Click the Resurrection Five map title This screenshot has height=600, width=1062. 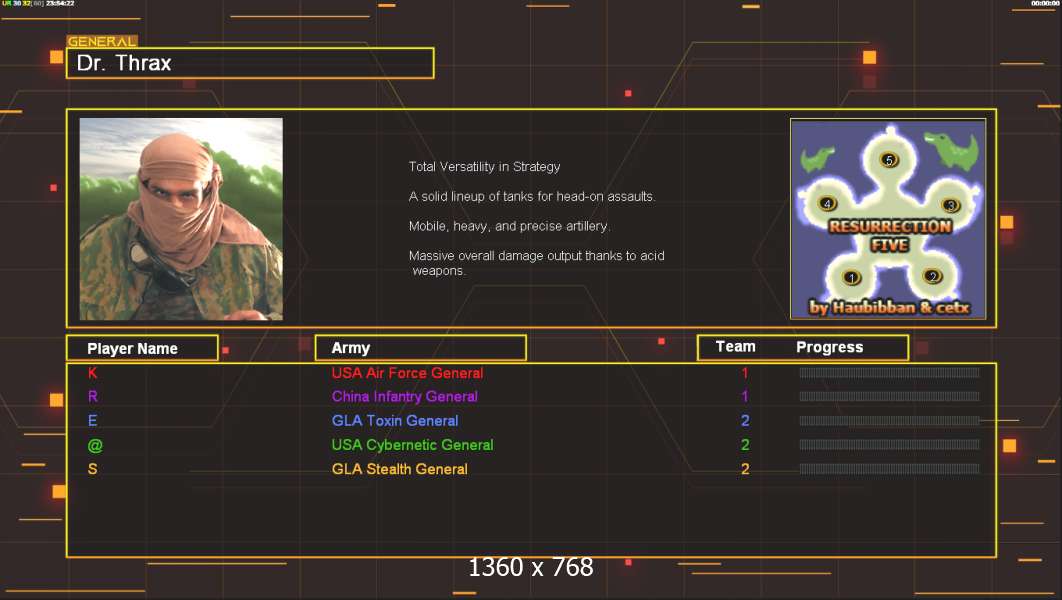pos(888,233)
